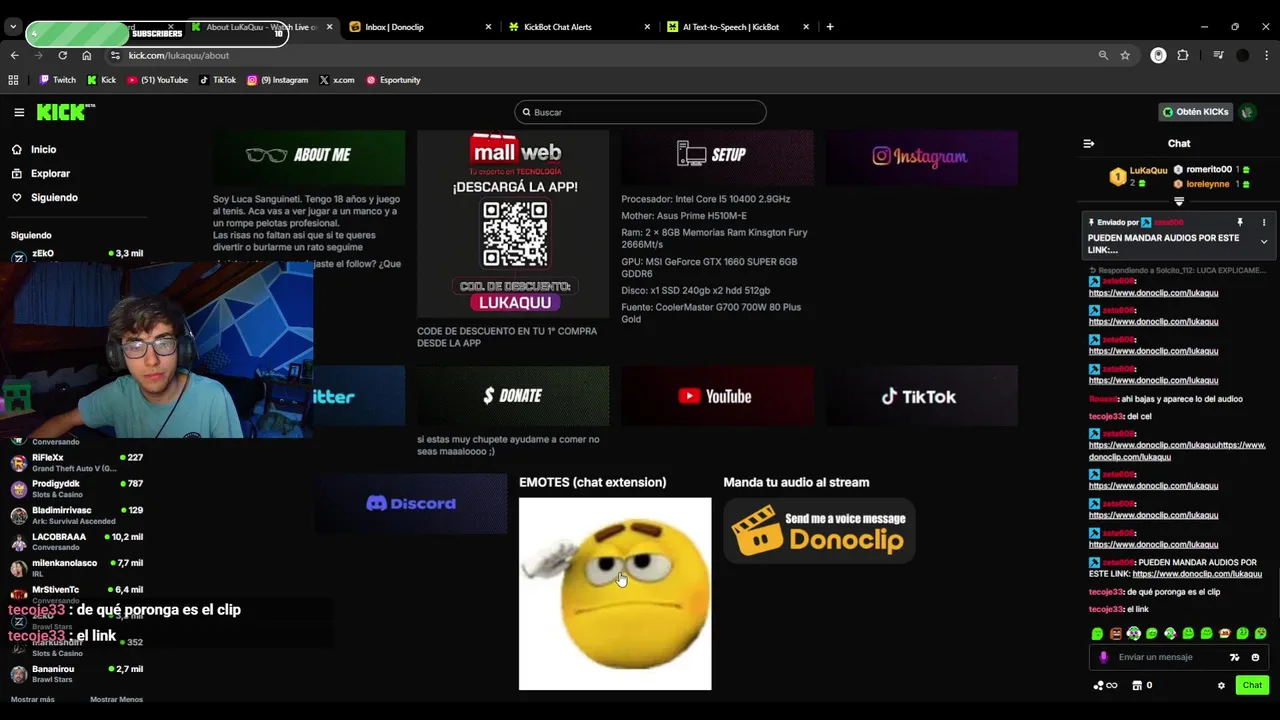Click the mall web app QR banner
The image size is (1280, 720).
(513, 224)
